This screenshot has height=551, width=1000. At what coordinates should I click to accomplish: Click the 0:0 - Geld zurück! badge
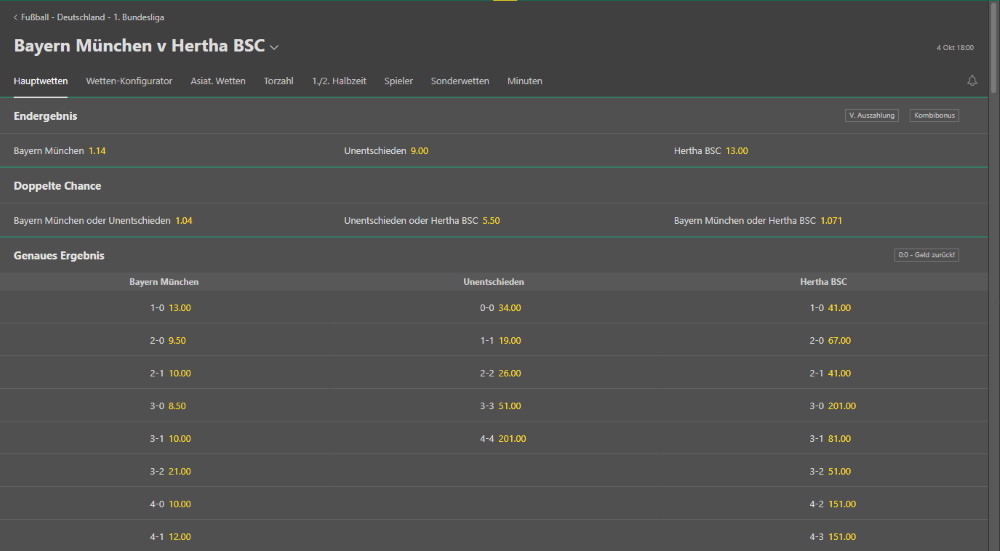coord(926,255)
